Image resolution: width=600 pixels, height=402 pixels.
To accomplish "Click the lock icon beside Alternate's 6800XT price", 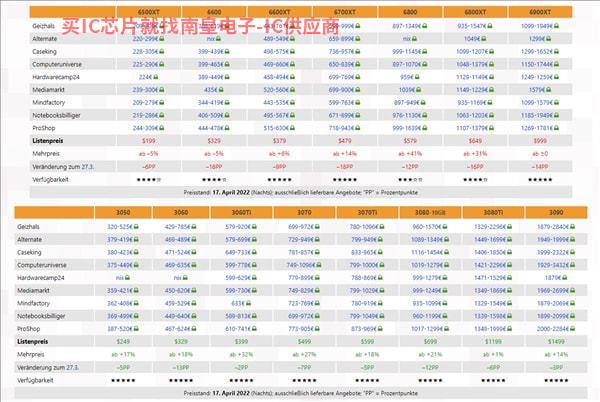I will click(x=484, y=39).
